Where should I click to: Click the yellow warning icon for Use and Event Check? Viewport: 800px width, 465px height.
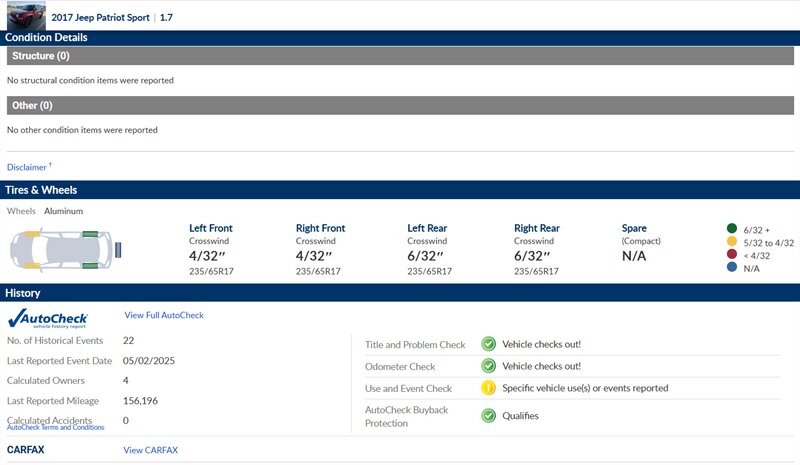click(x=488, y=388)
